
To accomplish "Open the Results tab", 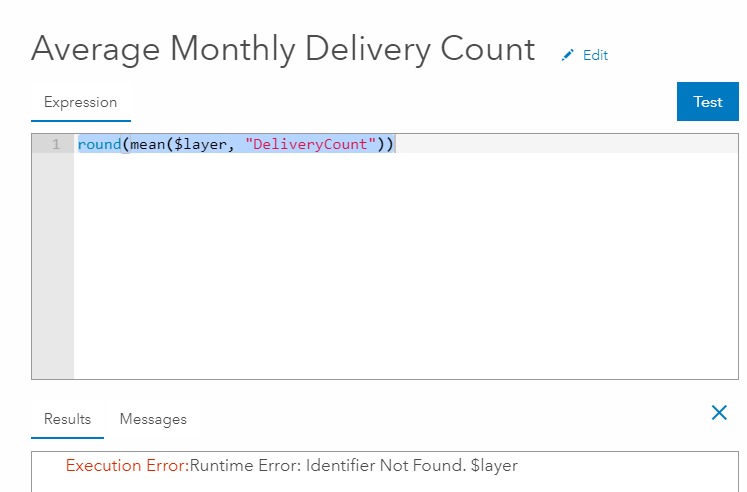I will click(x=67, y=419).
